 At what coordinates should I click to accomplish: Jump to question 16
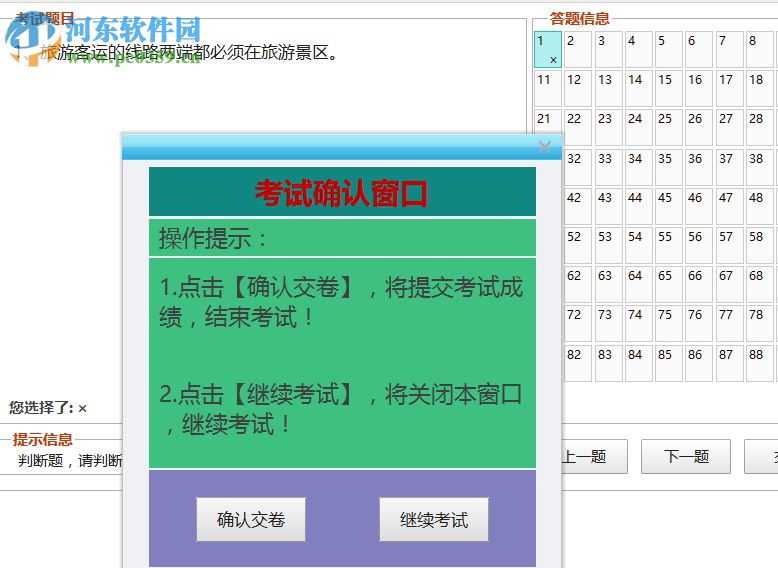[x=699, y=89]
